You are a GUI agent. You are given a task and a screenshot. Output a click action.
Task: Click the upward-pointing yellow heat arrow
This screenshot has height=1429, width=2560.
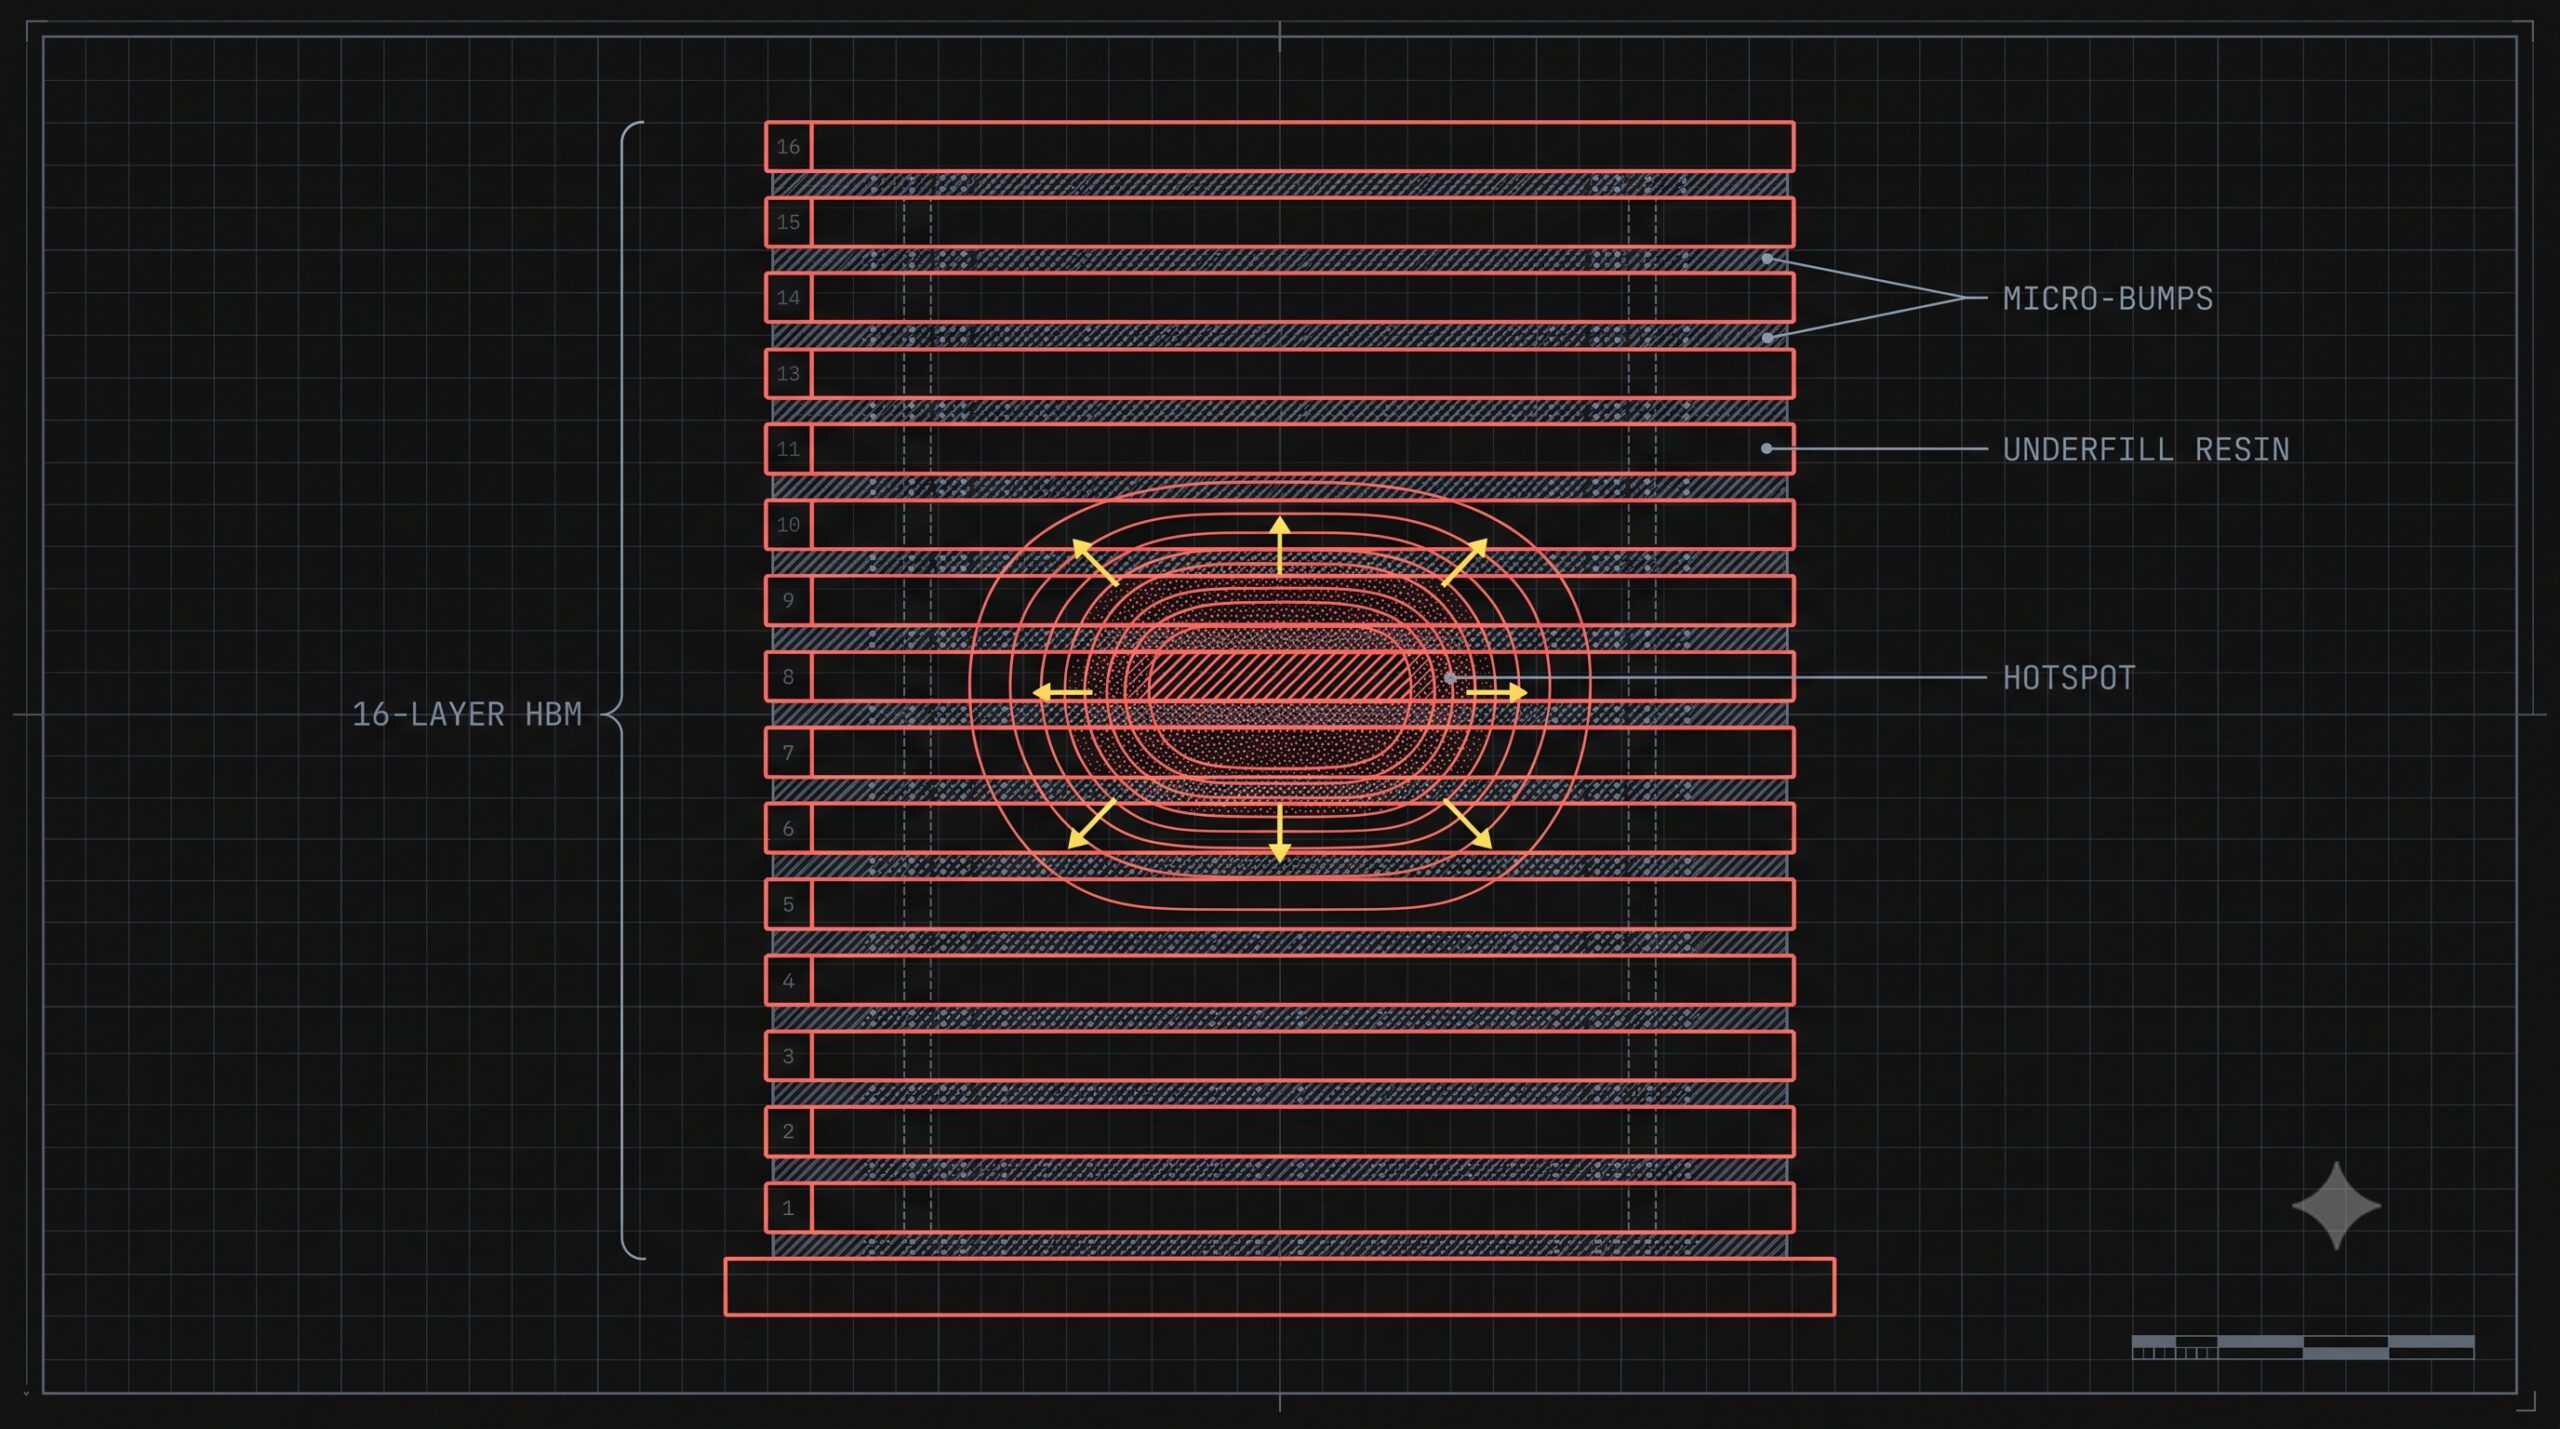tap(1280, 546)
